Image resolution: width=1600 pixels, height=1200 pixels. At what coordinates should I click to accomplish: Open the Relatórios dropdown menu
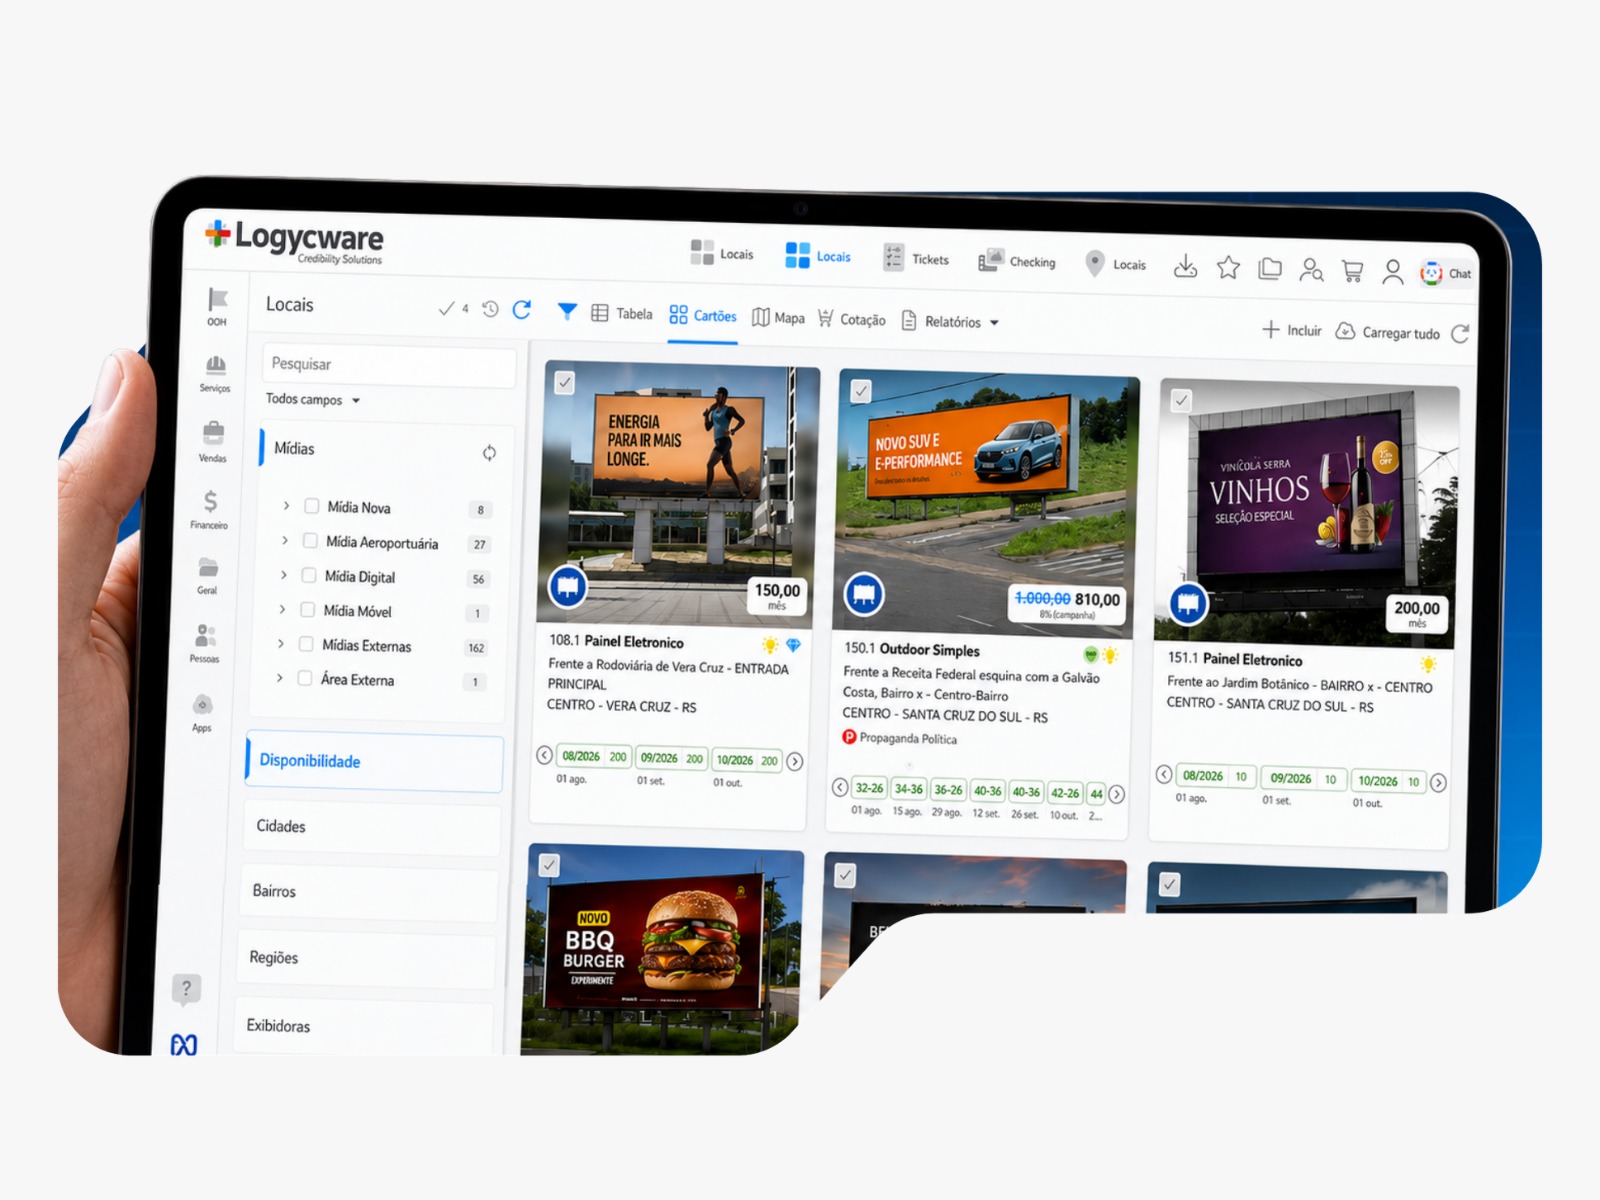click(950, 322)
